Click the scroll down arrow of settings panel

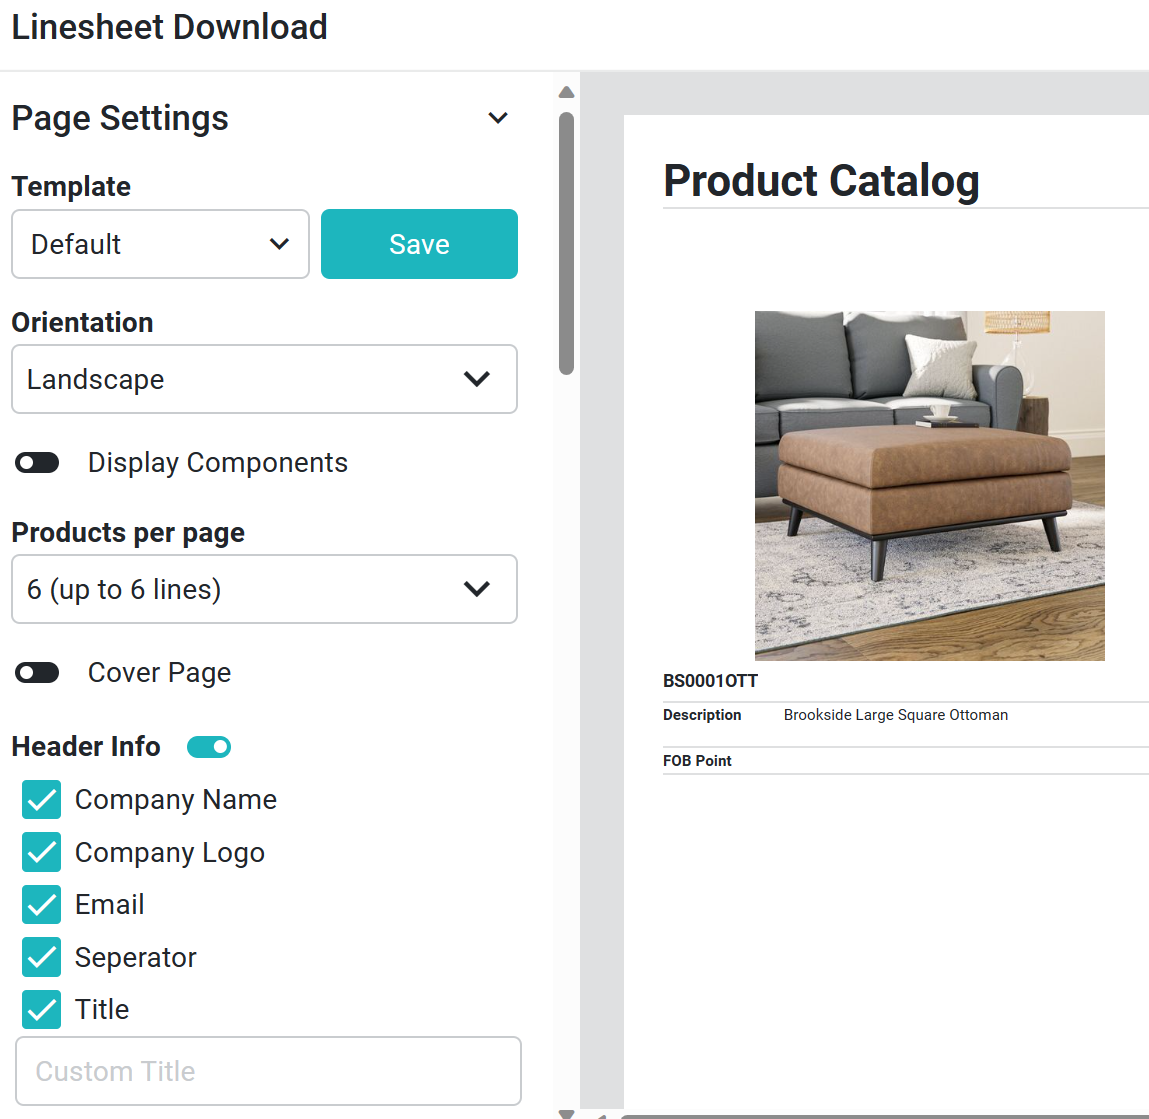click(x=566, y=1112)
